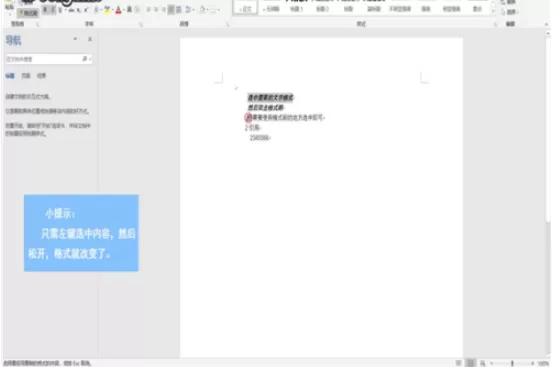Click the first bold italic document line
Image resolution: width=553 pixels, height=367 pixels.
tap(271, 97)
